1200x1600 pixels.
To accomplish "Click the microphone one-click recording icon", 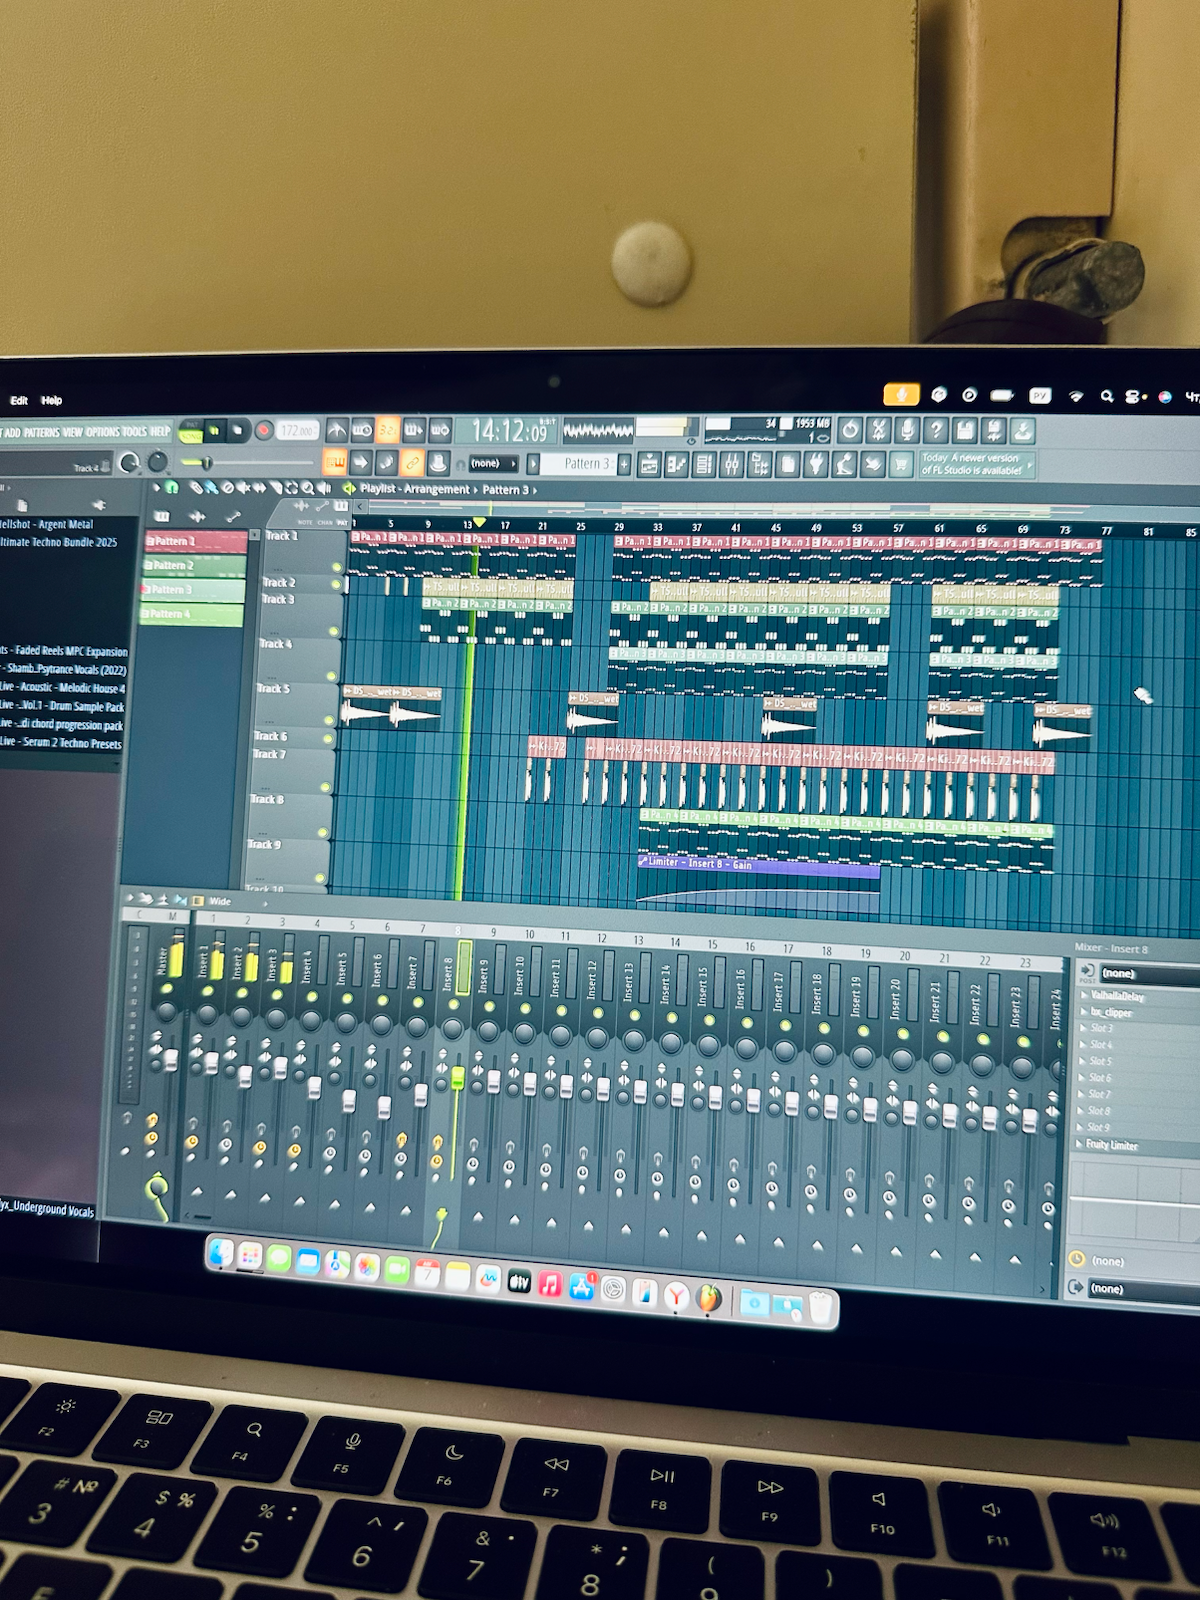I will coord(907,431).
